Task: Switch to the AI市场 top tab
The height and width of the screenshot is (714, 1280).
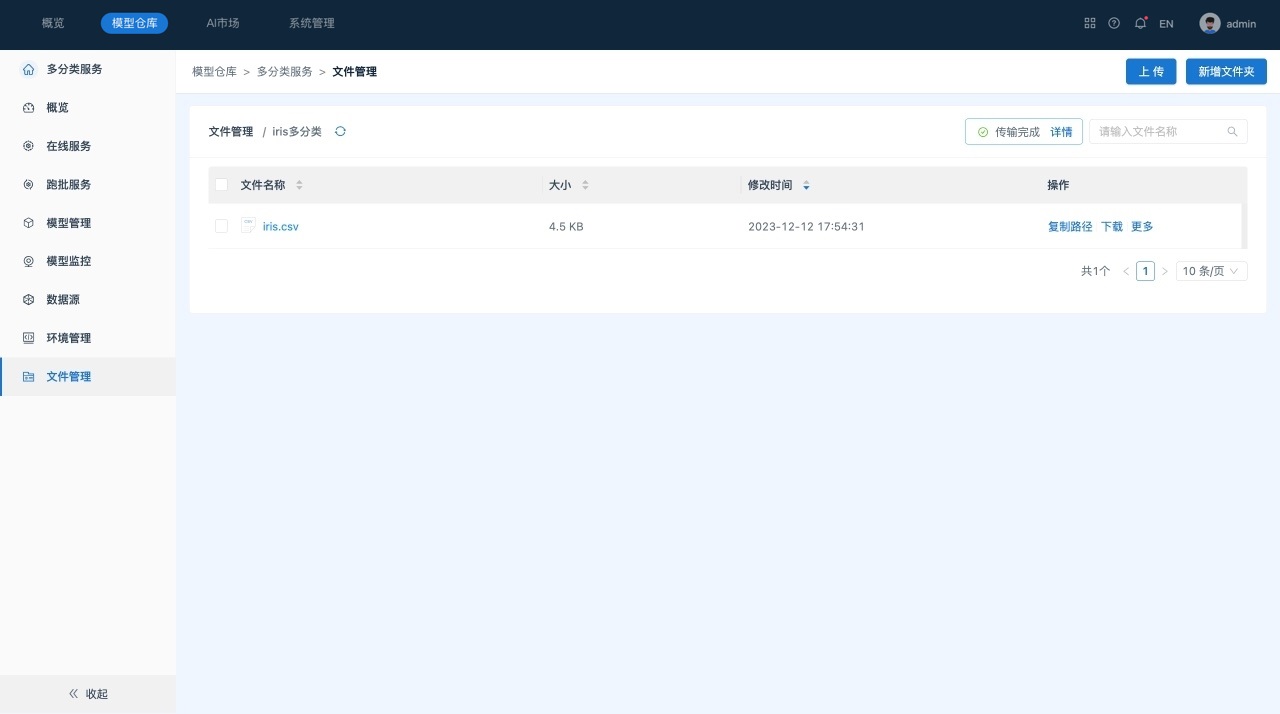Action: (222, 23)
